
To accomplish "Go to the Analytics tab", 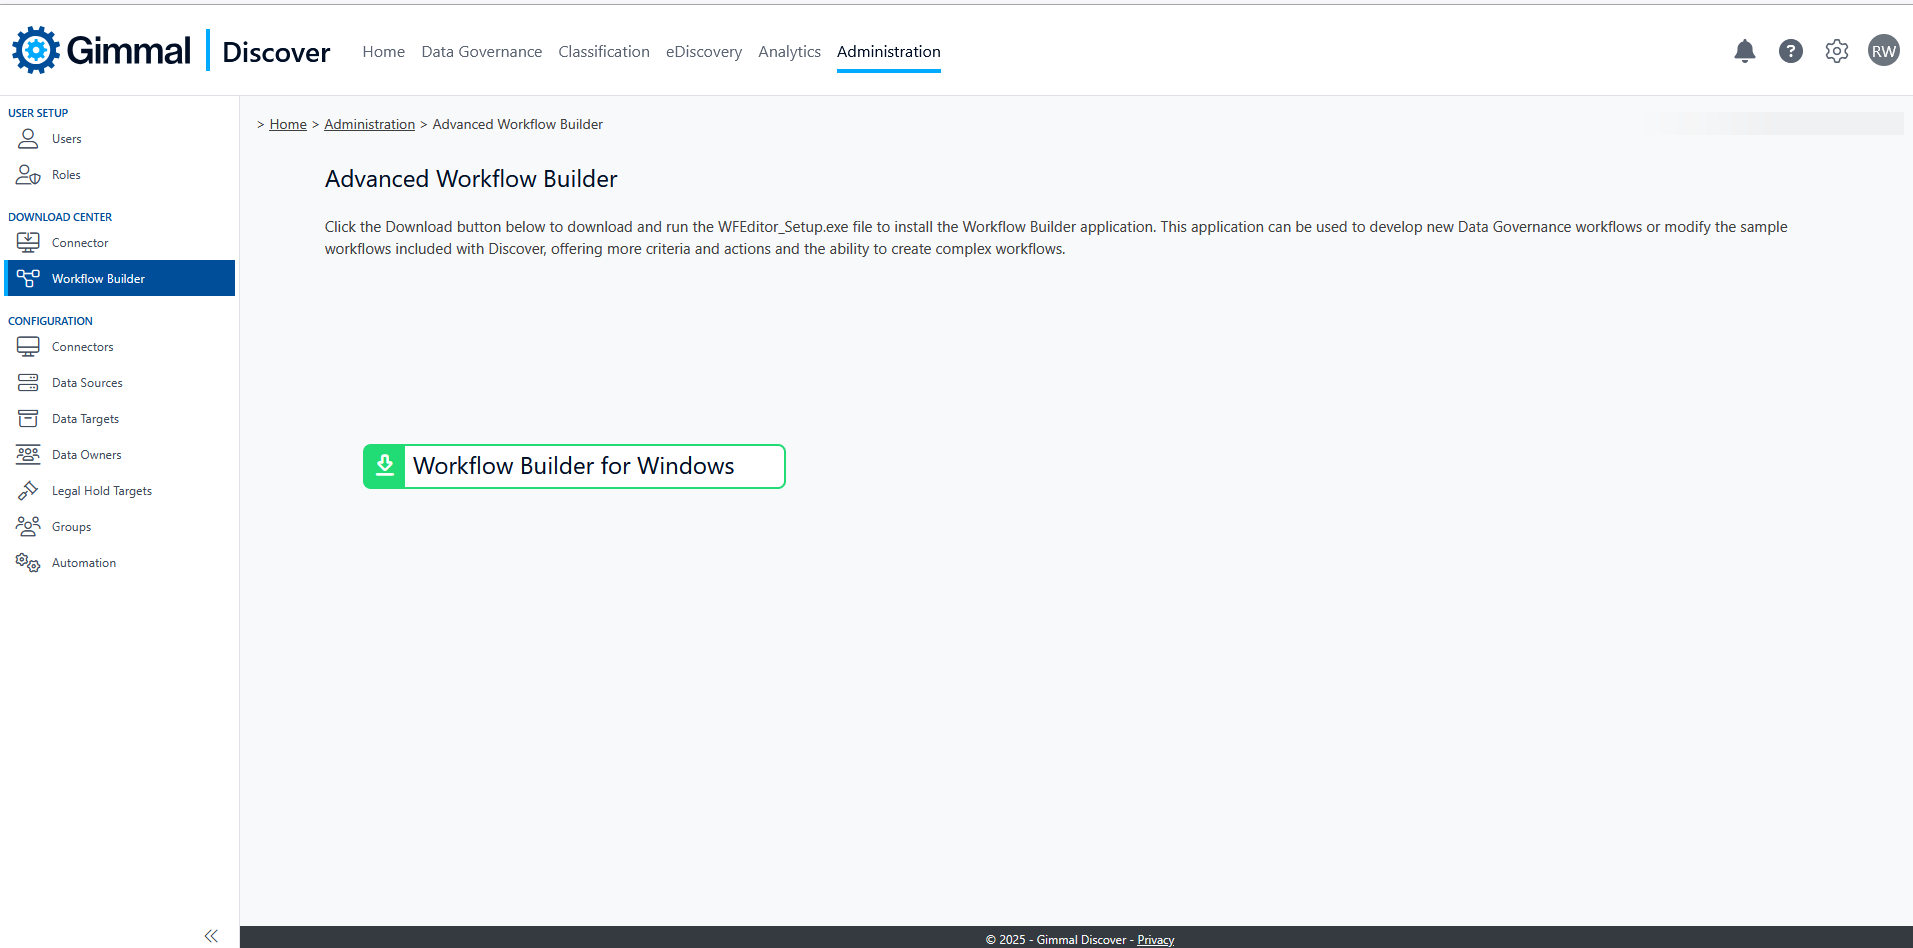I will coord(789,52).
